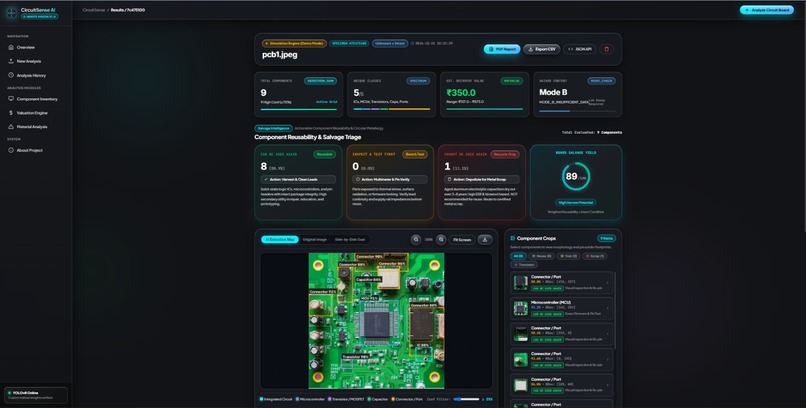Click the Board Salvage Yield 89 ring

pos(576,176)
